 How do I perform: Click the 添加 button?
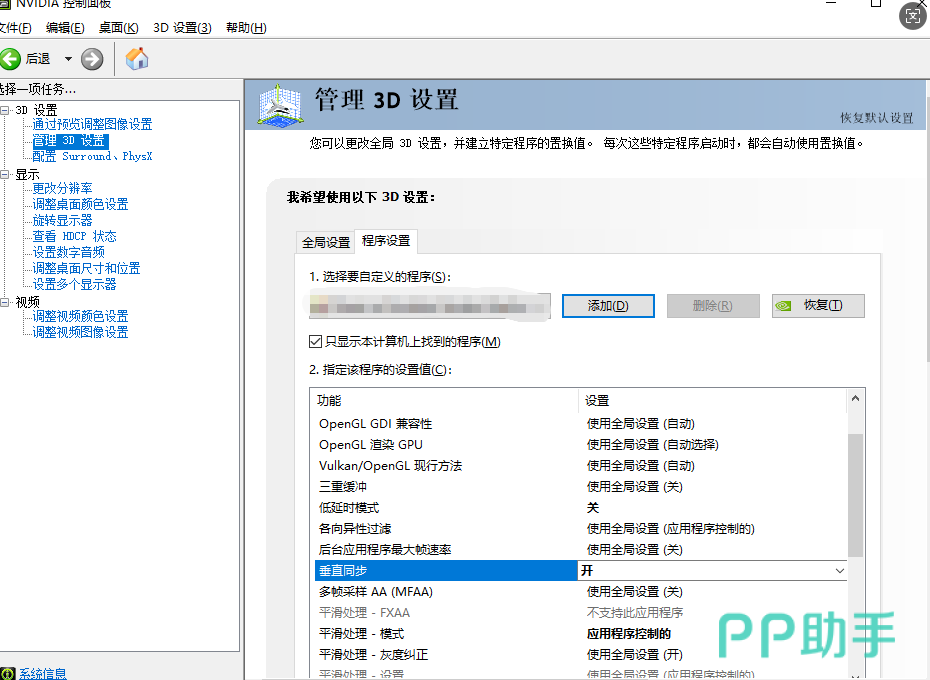pyautogui.click(x=608, y=306)
